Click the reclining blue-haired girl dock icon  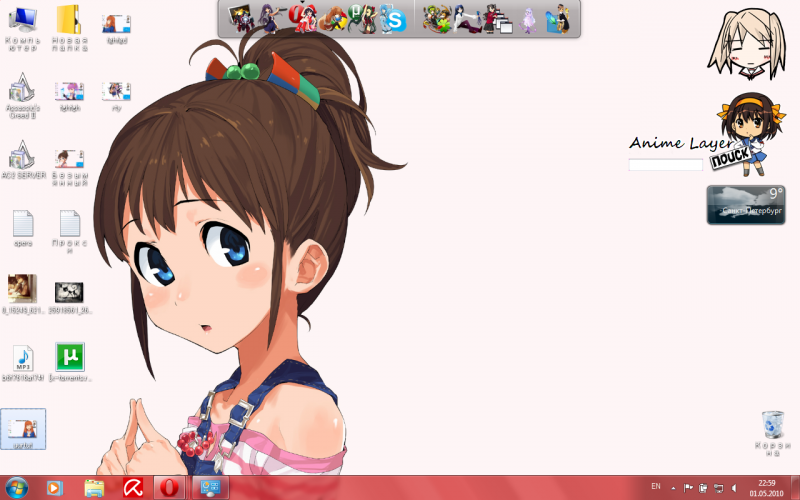coord(467,19)
